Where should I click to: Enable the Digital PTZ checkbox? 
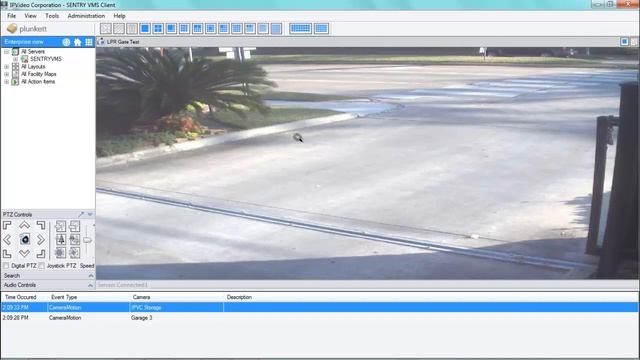click(x=6, y=266)
